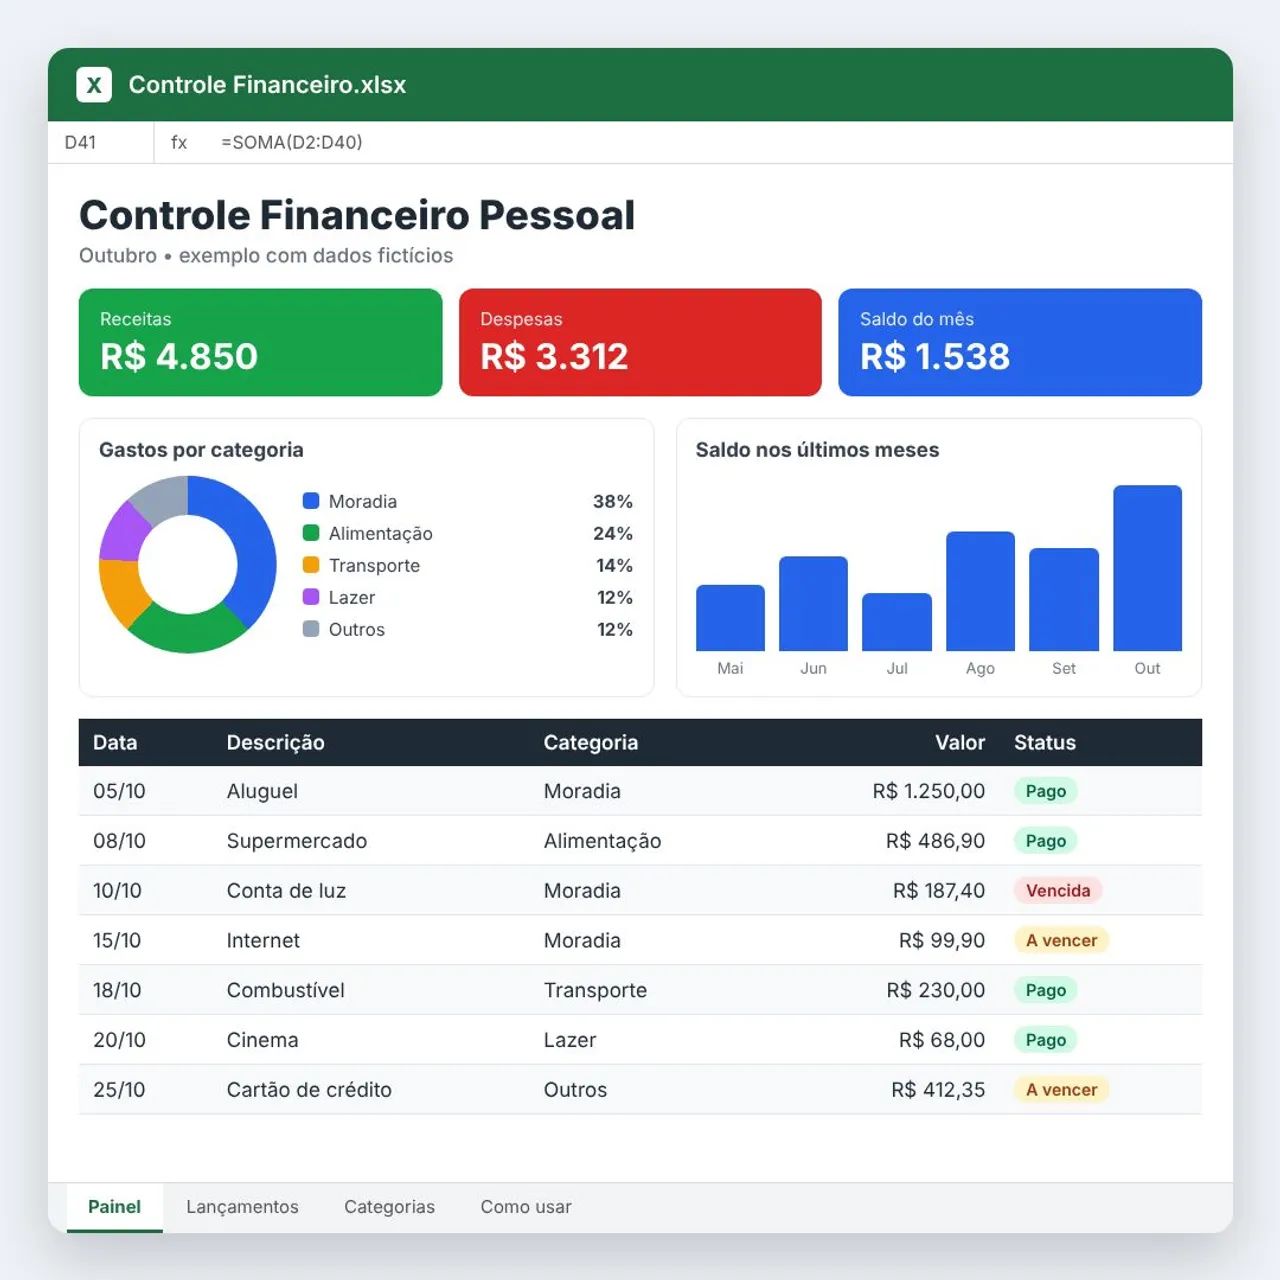Click the green Alimentação legend swatch
The width and height of the screenshot is (1280, 1280).
click(x=311, y=533)
